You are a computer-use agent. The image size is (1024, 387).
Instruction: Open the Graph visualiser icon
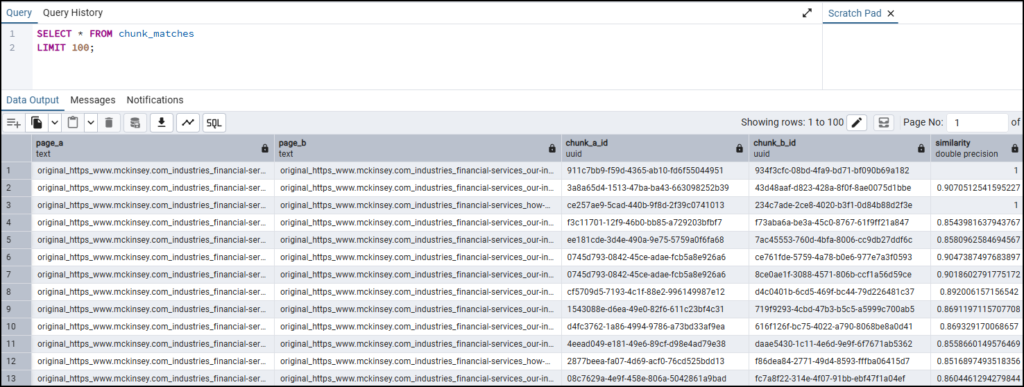[x=188, y=123]
